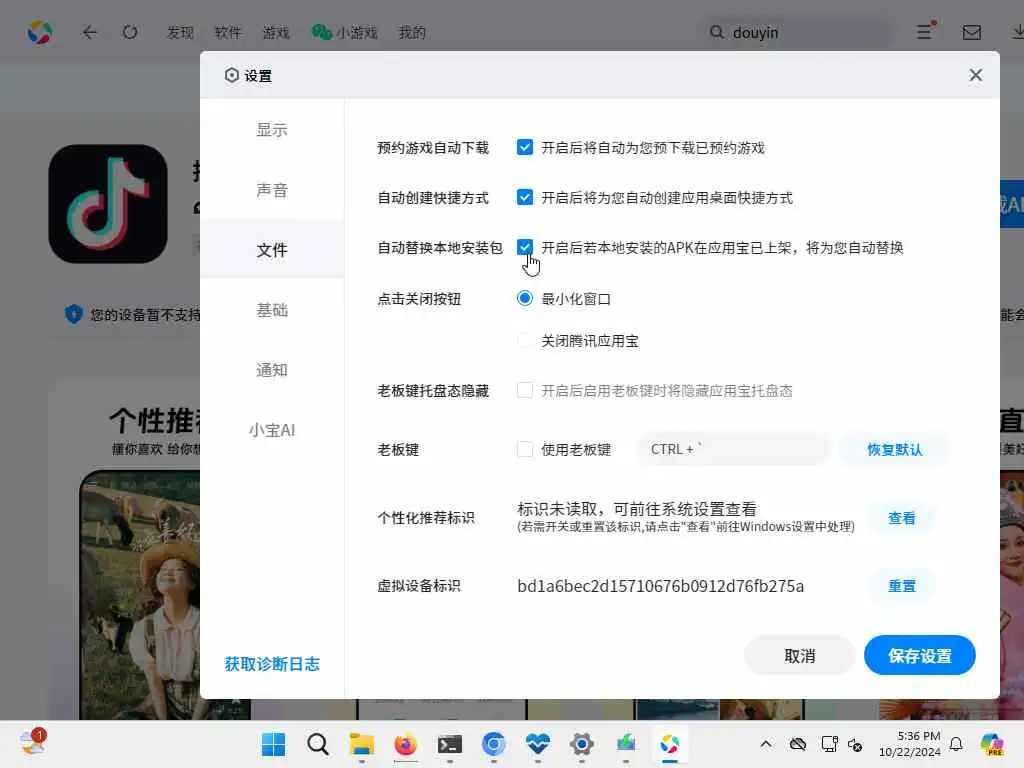This screenshot has height=768, width=1024.
Task: Open 发现 in top navigation
Action: point(180,32)
